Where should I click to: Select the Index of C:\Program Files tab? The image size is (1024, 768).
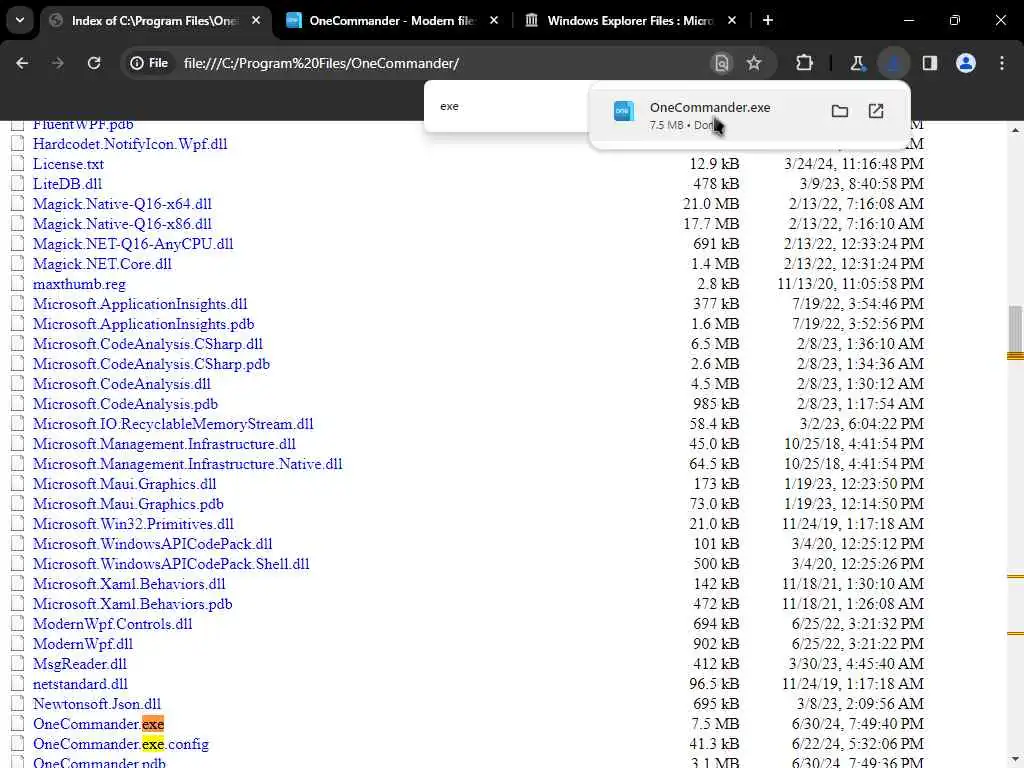coord(155,21)
